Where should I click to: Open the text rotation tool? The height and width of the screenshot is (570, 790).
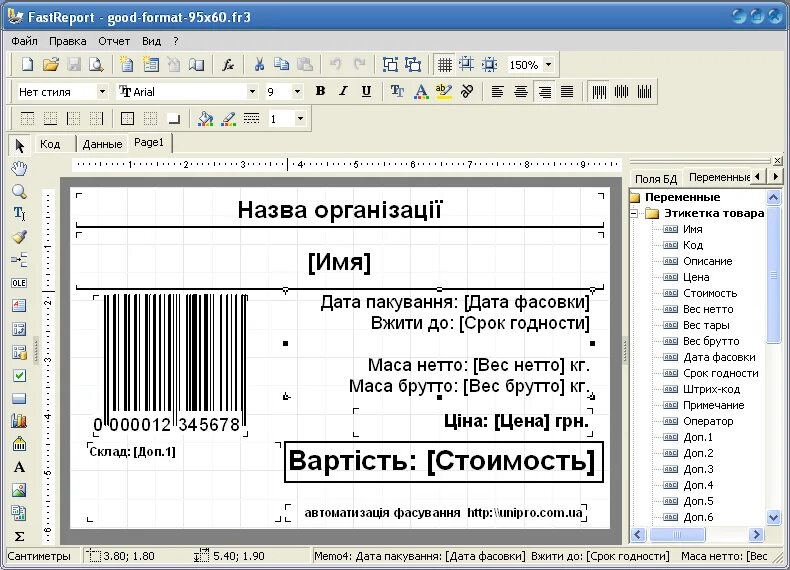(x=467, y=91)
